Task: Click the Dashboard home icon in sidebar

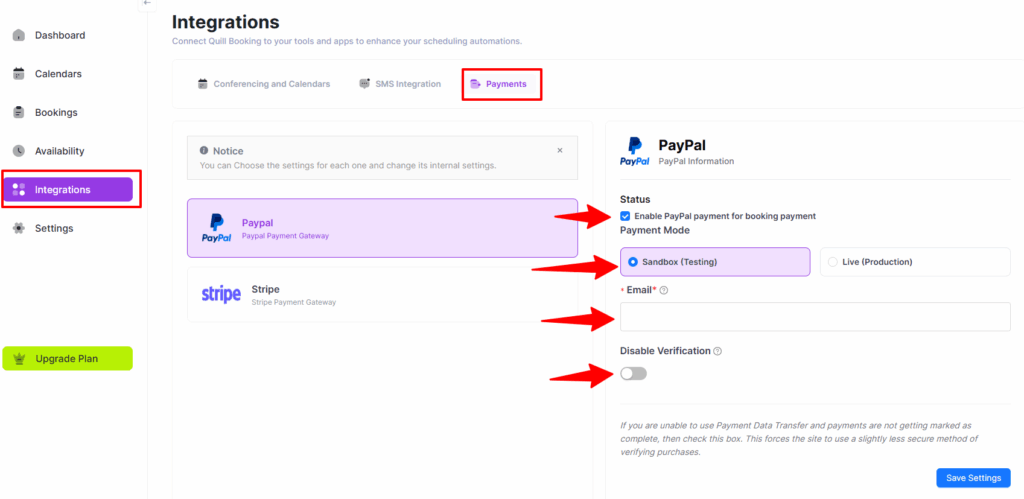Action: [18, 36]
